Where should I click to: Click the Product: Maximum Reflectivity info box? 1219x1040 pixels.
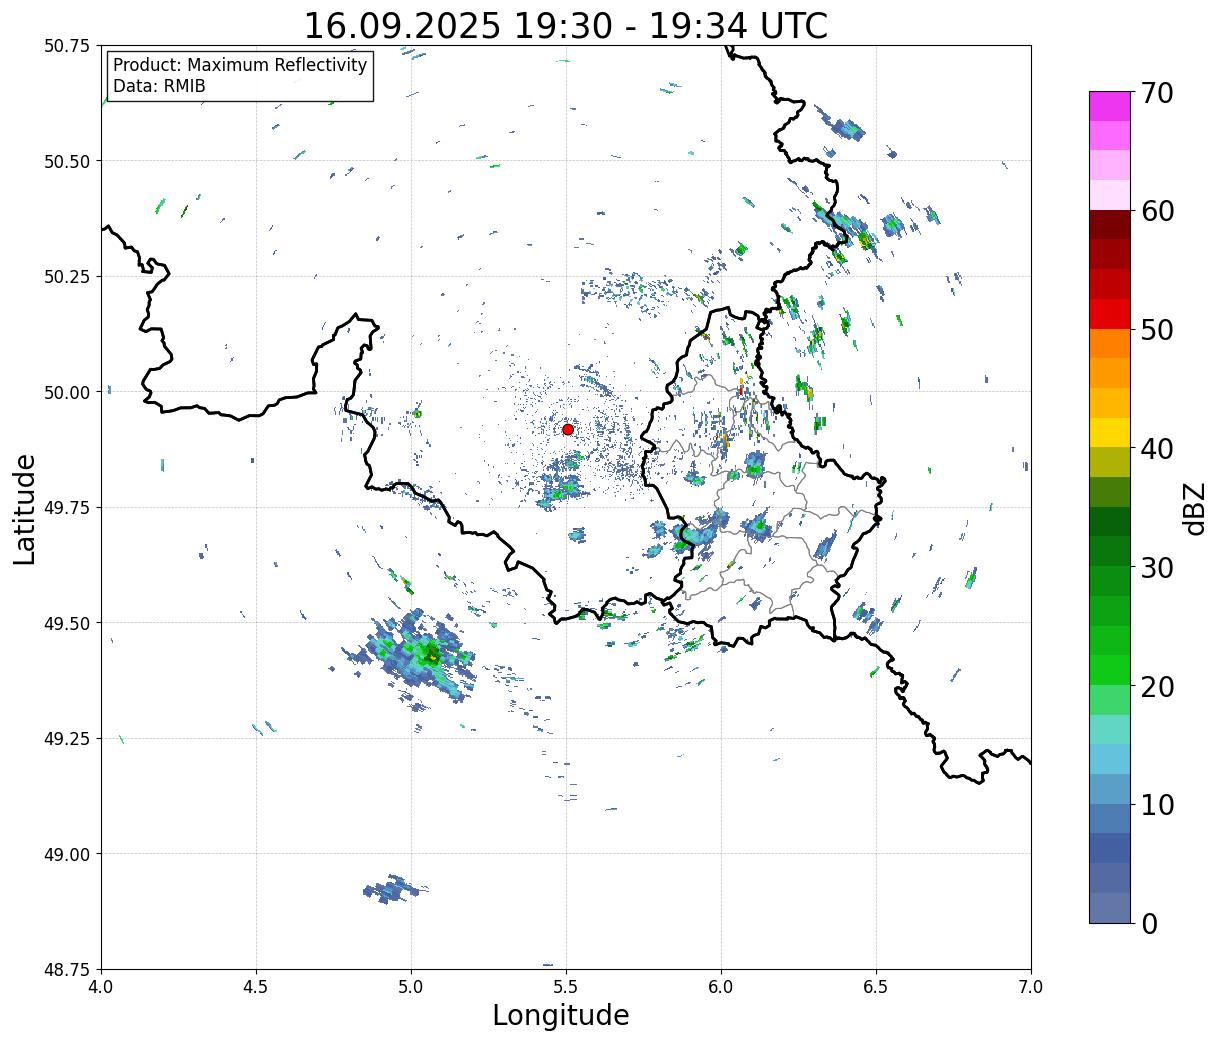240,76
